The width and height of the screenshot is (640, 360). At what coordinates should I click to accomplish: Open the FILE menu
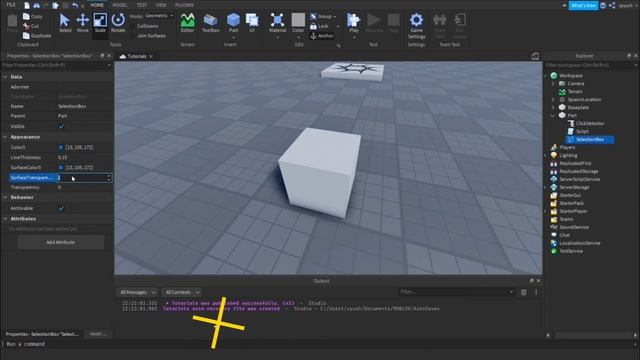pos(11,5)
